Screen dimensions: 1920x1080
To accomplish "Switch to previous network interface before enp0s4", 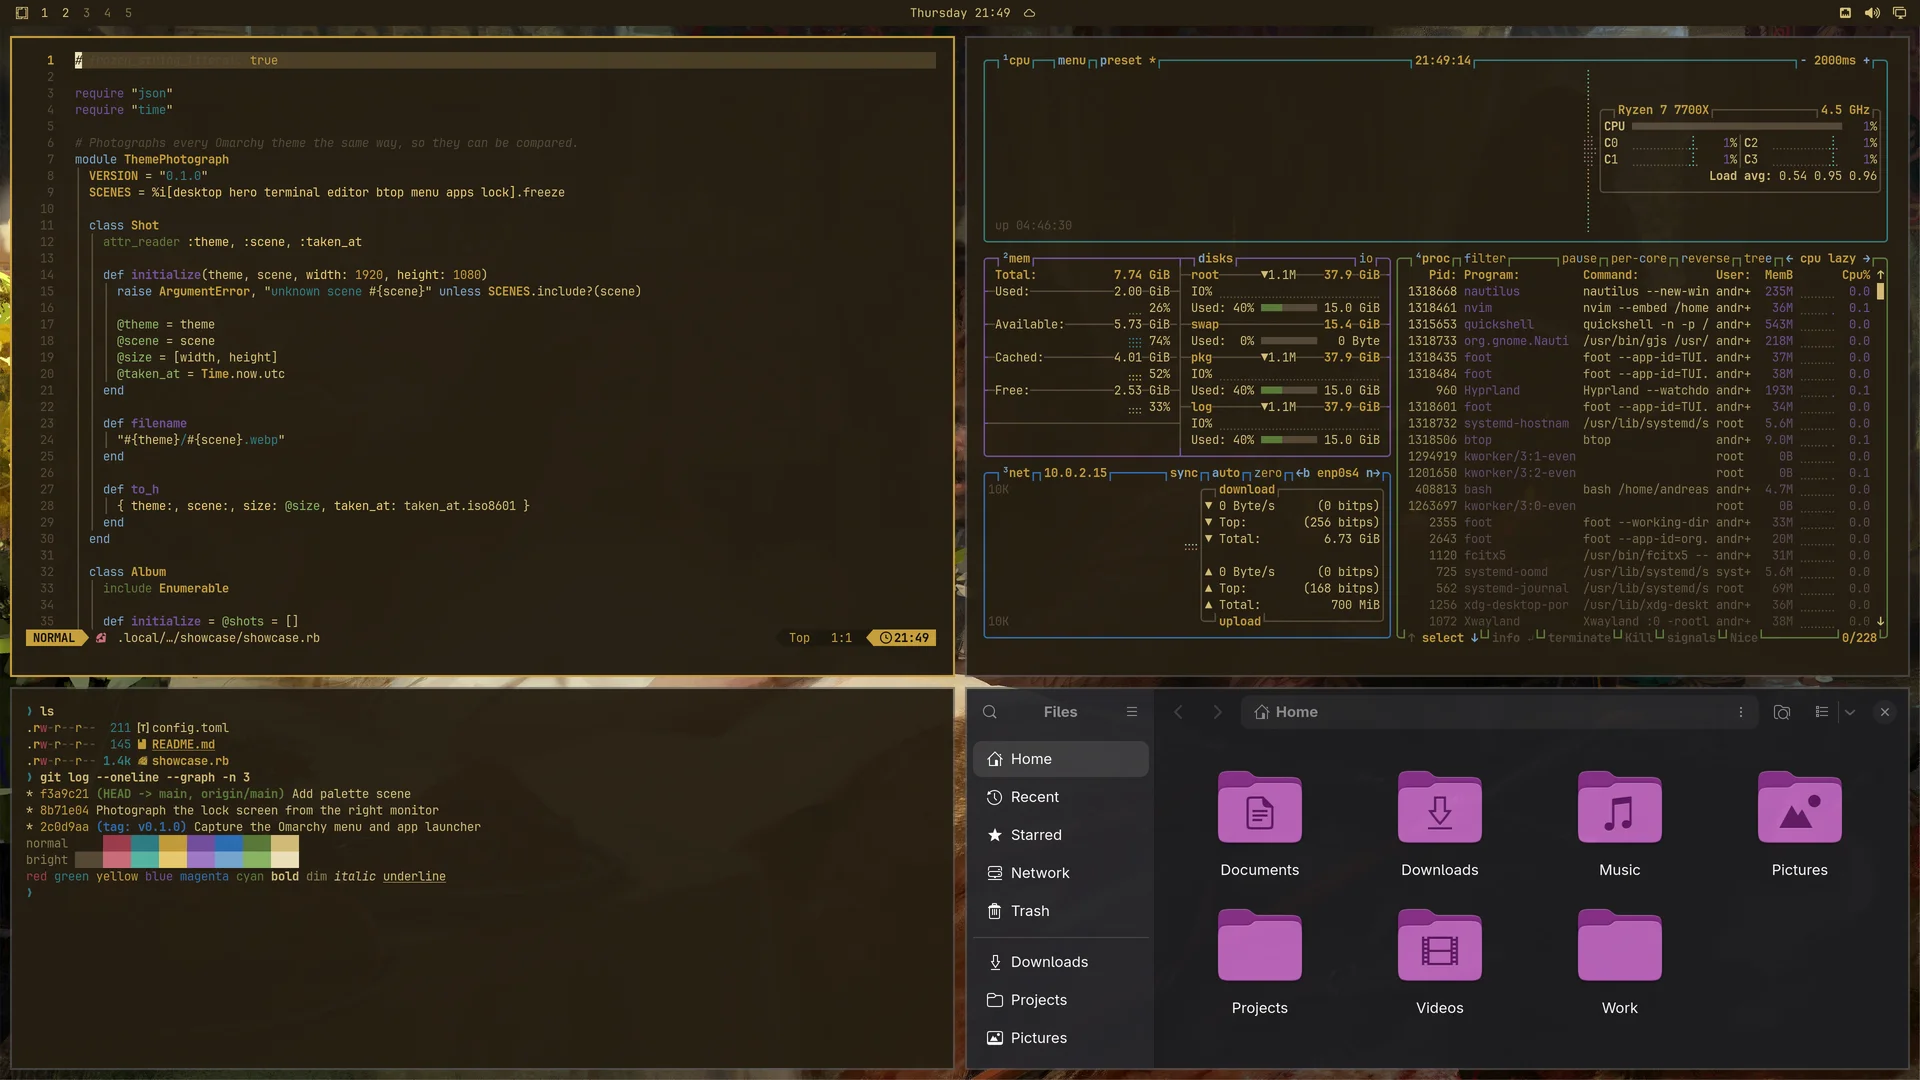I will tap(1303, 473).
